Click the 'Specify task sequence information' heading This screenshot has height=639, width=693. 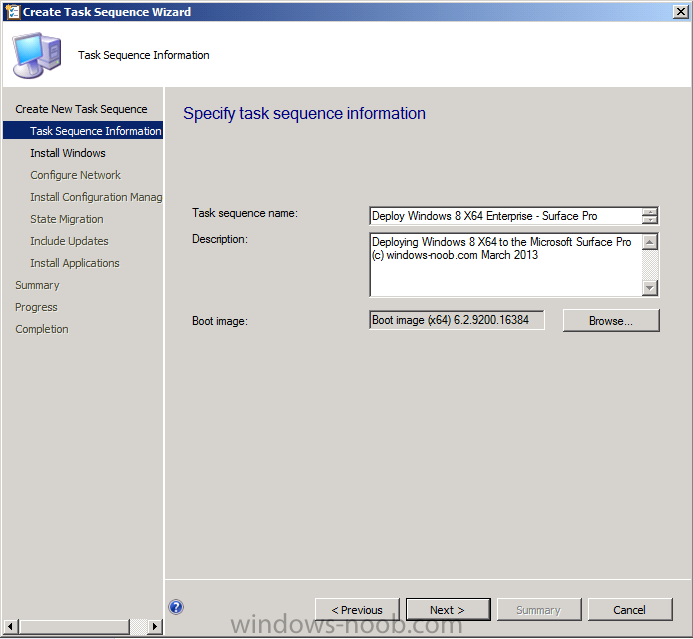point(305,114)
